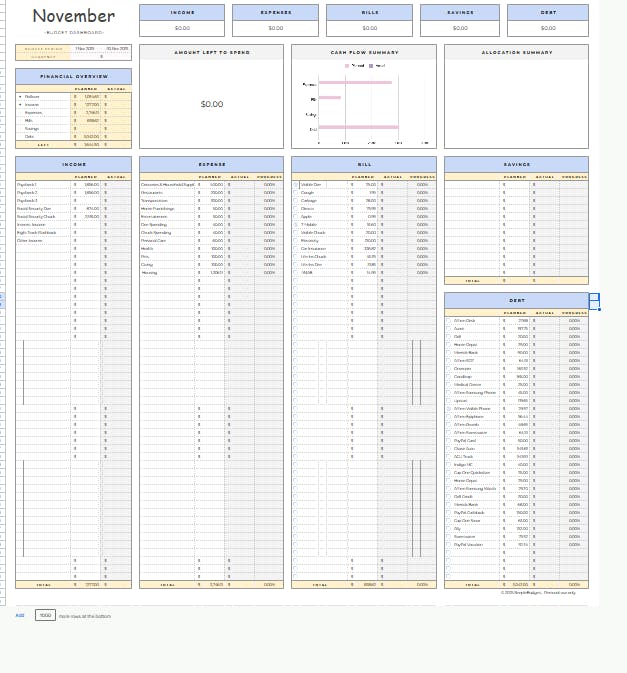627x673 pixels.
Task: Mark the Apple bill as paid
Action: [x=296, y=217]
